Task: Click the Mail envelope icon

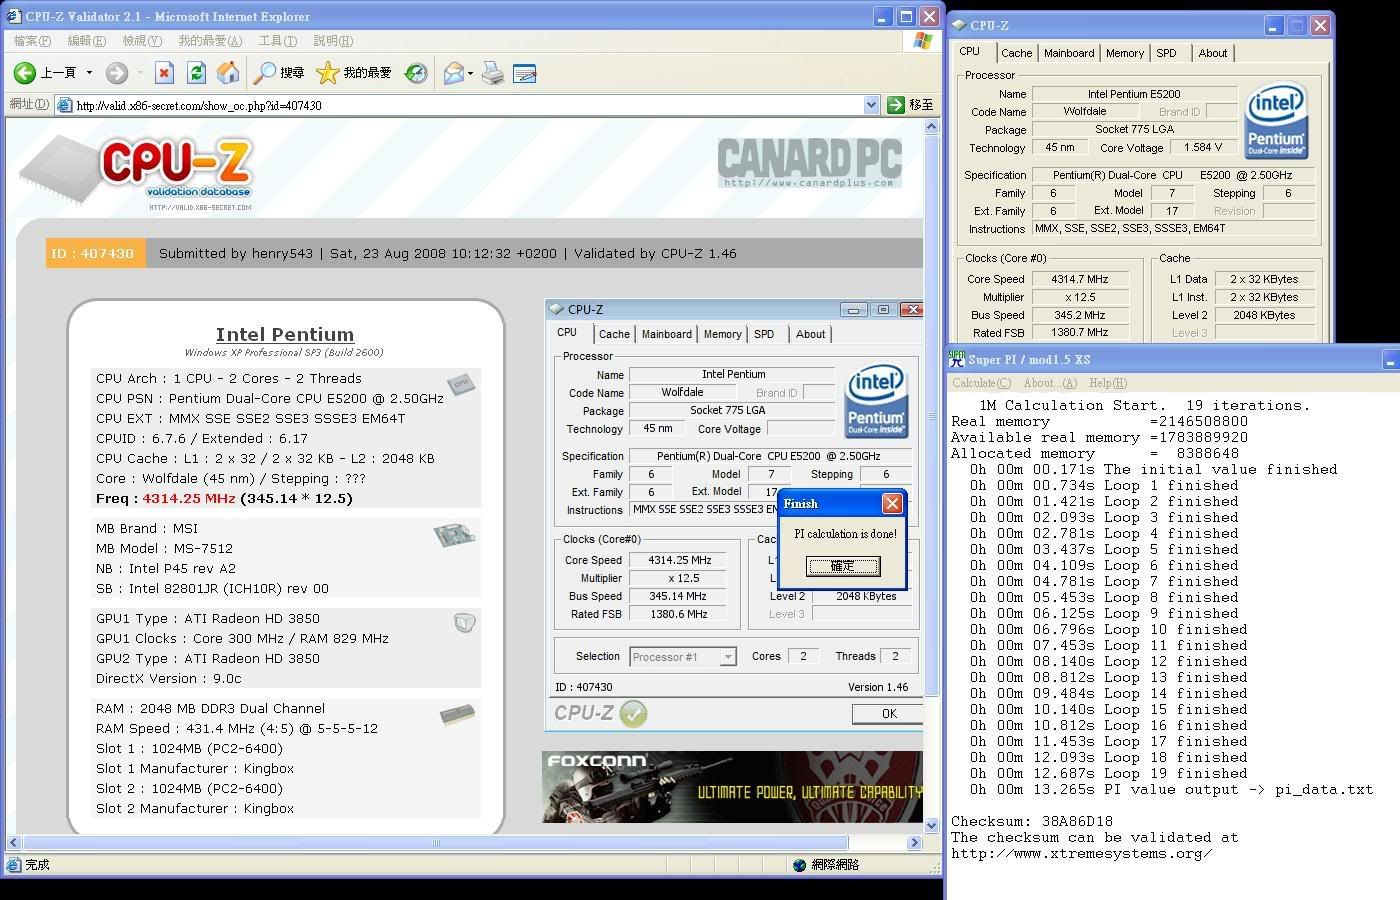Action: (453, 72)
